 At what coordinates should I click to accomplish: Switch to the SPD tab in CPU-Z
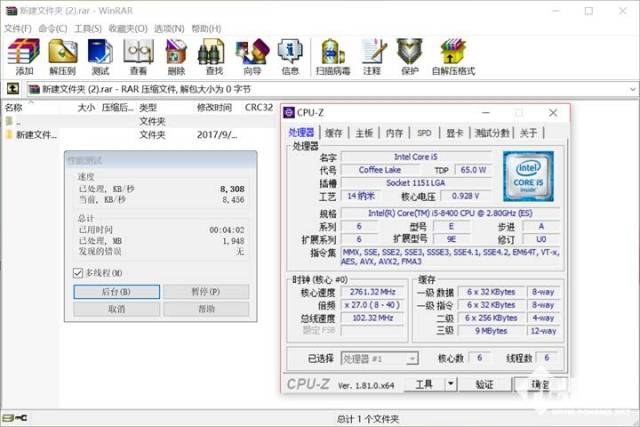point(424,133)
